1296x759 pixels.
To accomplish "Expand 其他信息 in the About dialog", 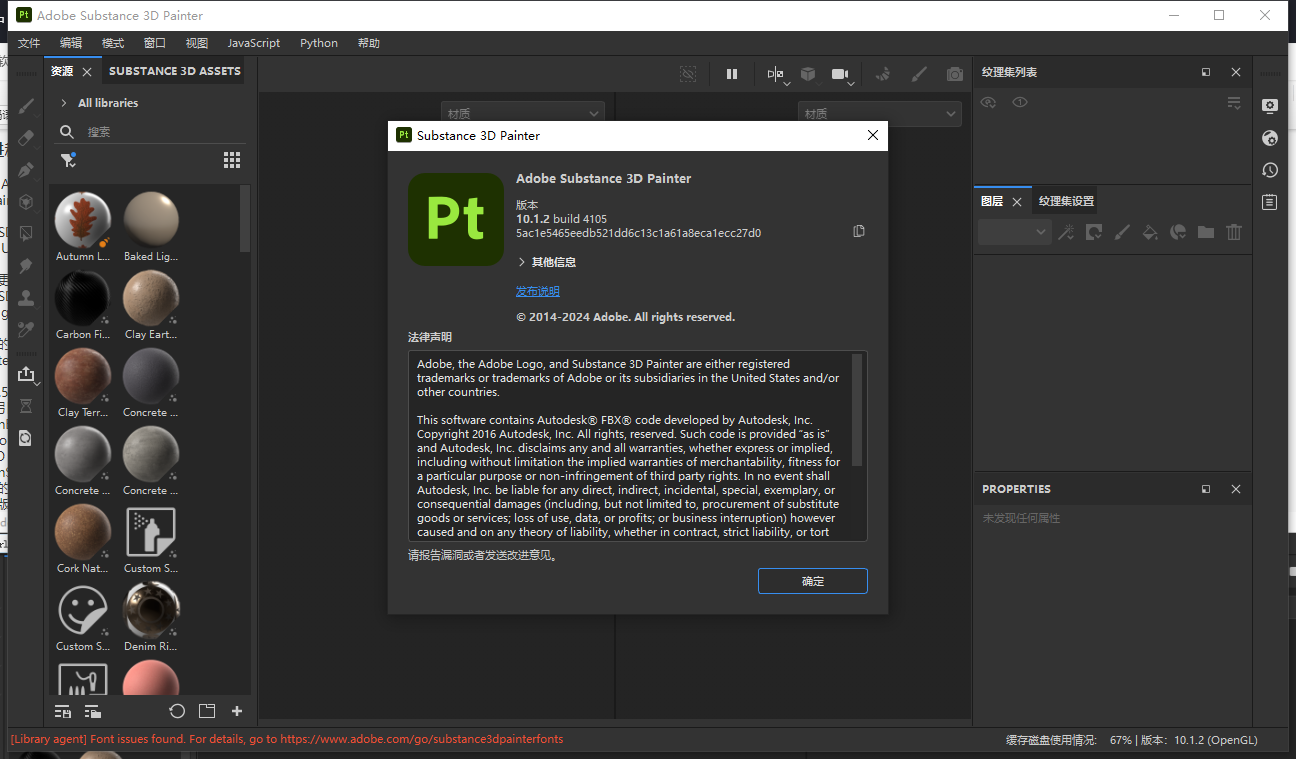I will tap(546, 262).
